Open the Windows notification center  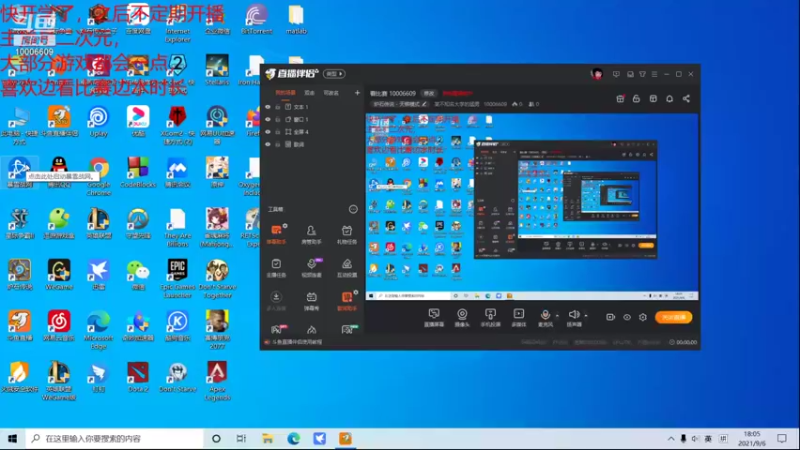(x=782, y=439)
